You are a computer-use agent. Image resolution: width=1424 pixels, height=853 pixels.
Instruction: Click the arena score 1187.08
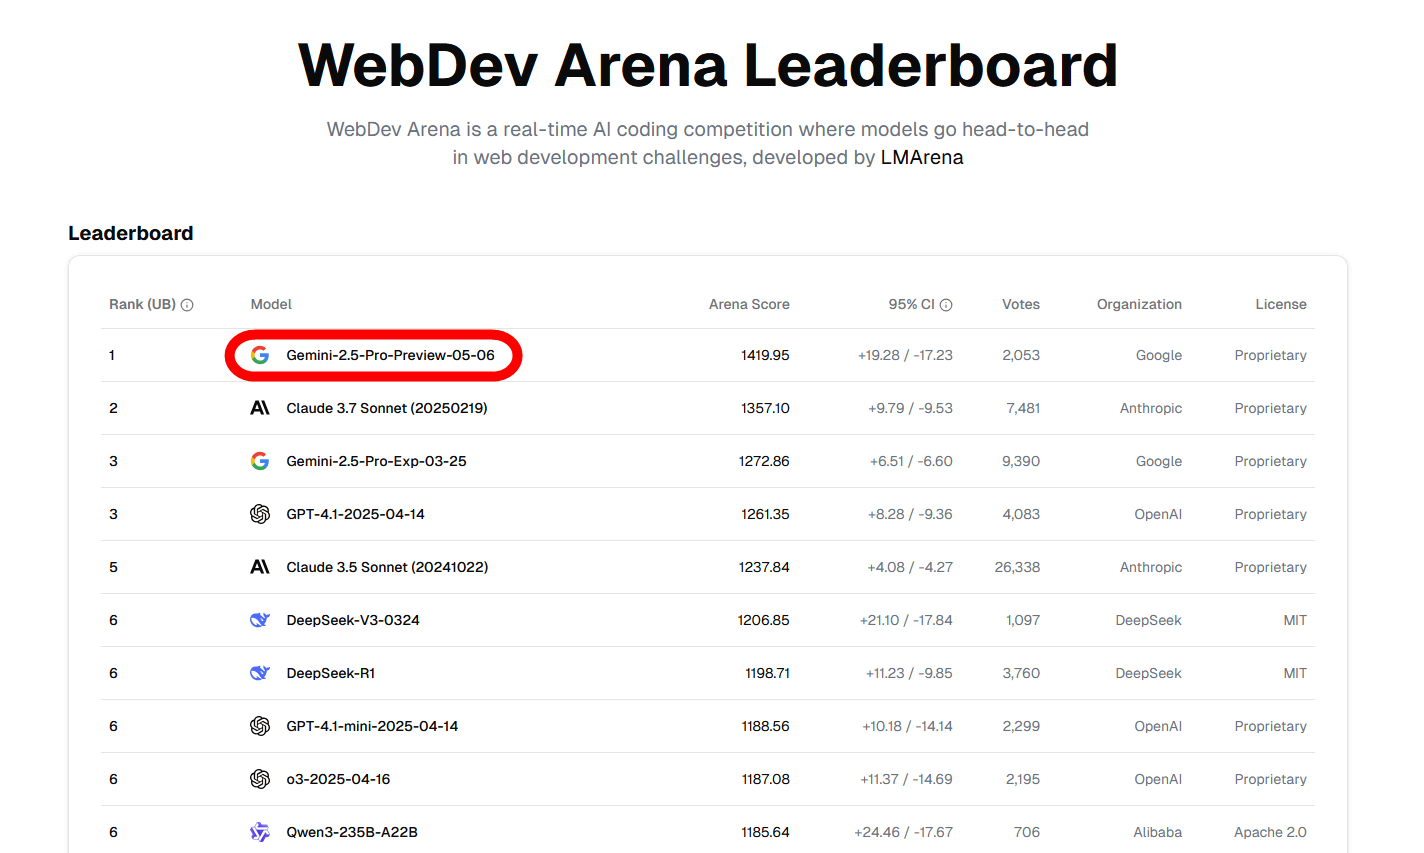tap(765, 779)
